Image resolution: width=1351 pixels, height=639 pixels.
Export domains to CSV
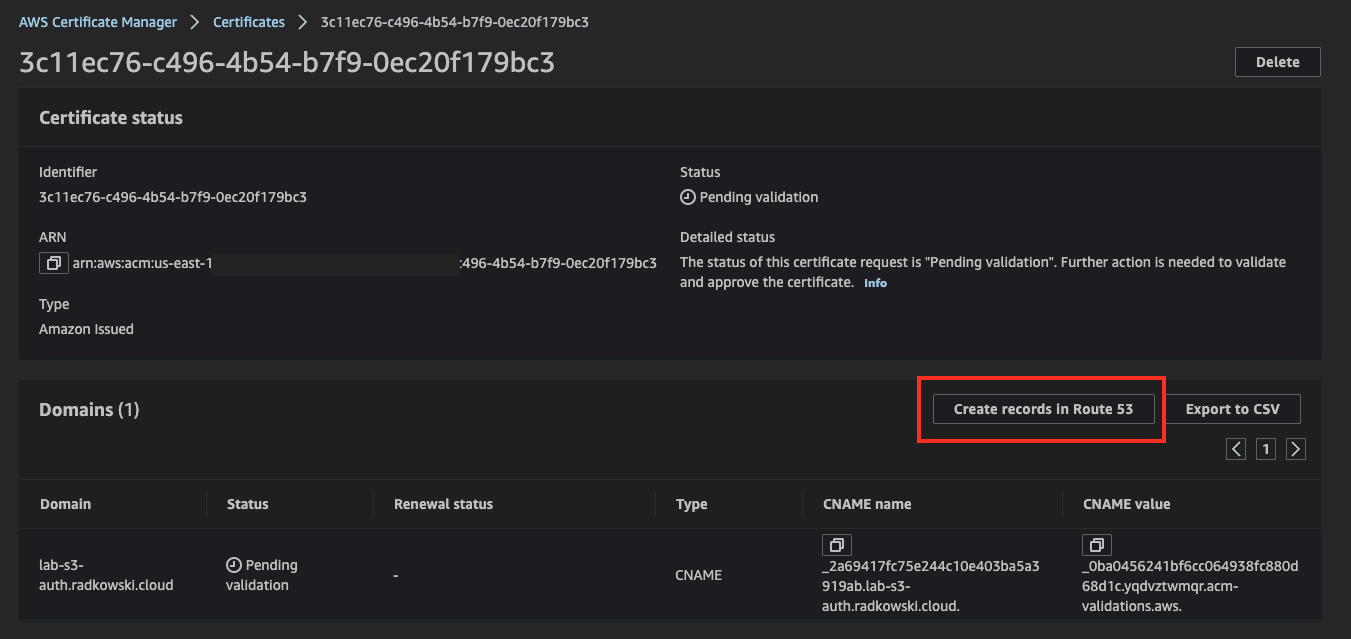(x=1232, y=409)
